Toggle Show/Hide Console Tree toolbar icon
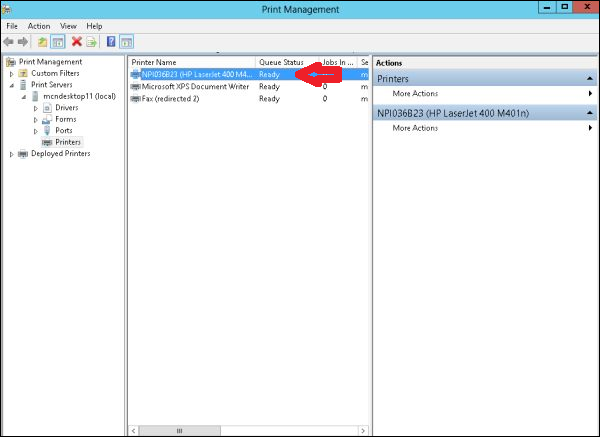Screen dimensions: 600x437 click(x=58, y=42)
